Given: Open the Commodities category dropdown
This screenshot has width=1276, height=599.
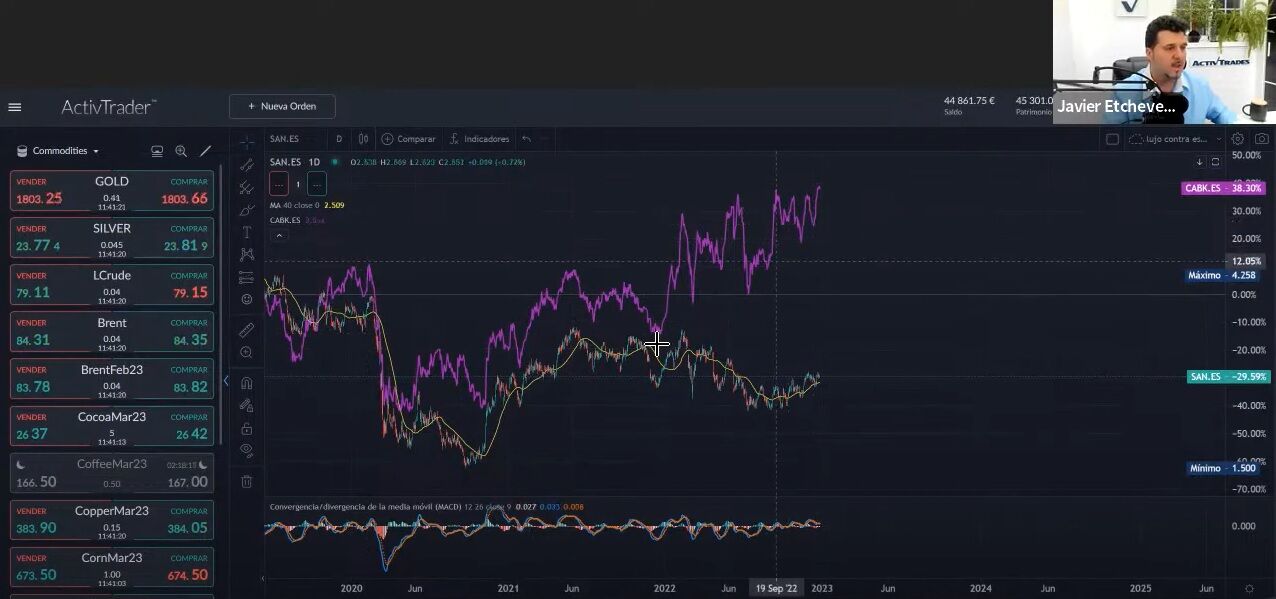Looking at the screenshot, I should point(59,151).
